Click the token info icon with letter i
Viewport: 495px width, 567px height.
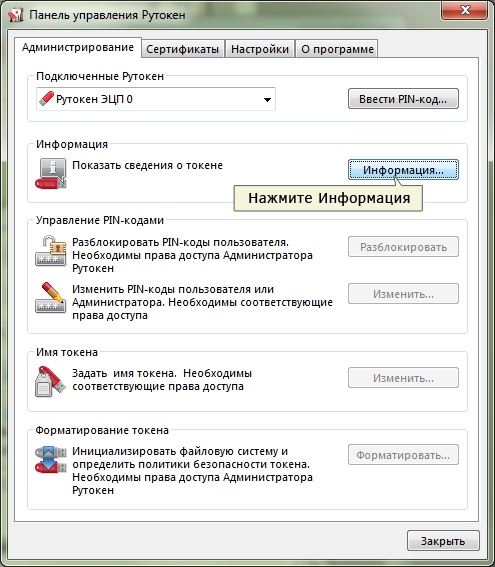pos(51,174)
